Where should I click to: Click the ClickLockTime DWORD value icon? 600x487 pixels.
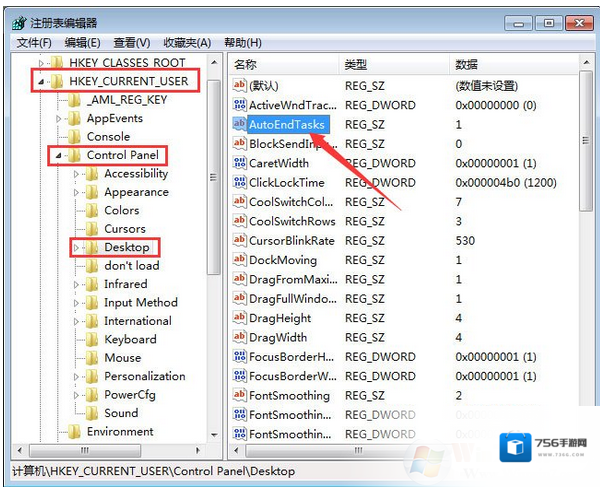pos(239,182)
